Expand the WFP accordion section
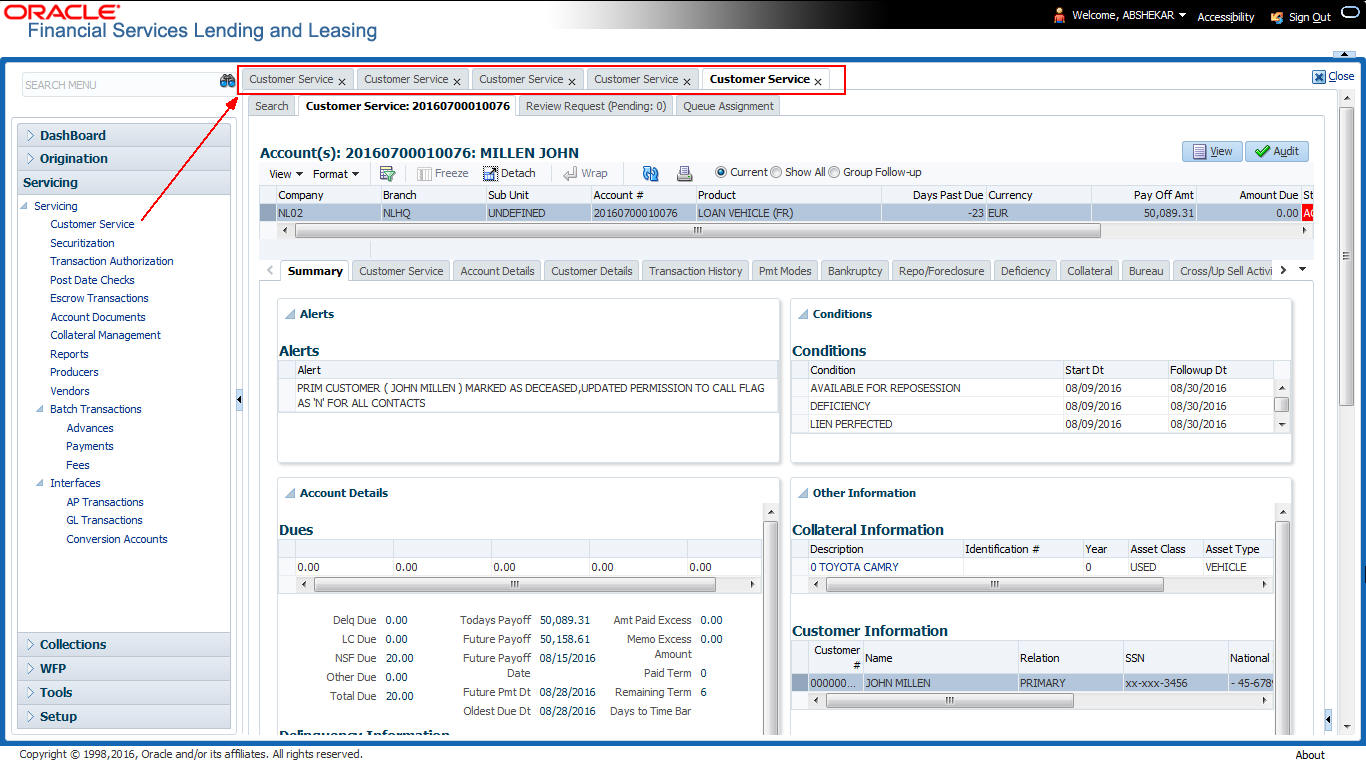Screen dimensions: 1366x768 [124, 668]
